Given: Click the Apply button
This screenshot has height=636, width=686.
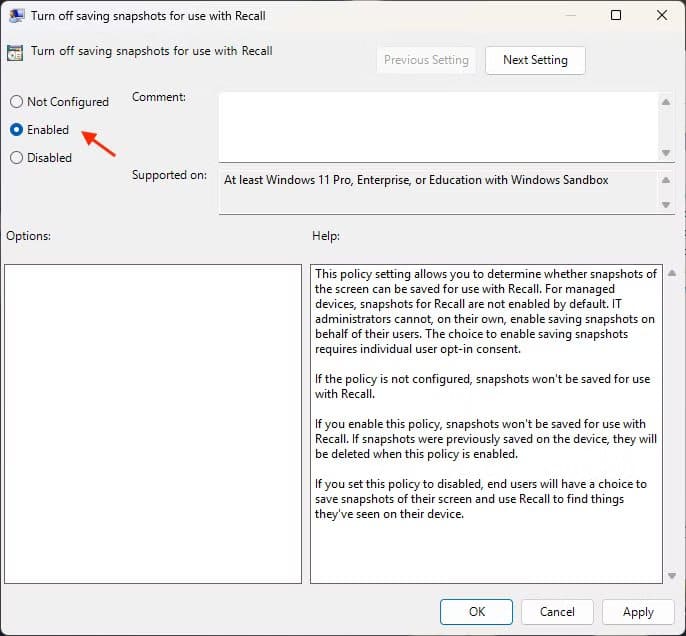Looking at the screenshot, I should pyautogui.click(x=638, y=612).
